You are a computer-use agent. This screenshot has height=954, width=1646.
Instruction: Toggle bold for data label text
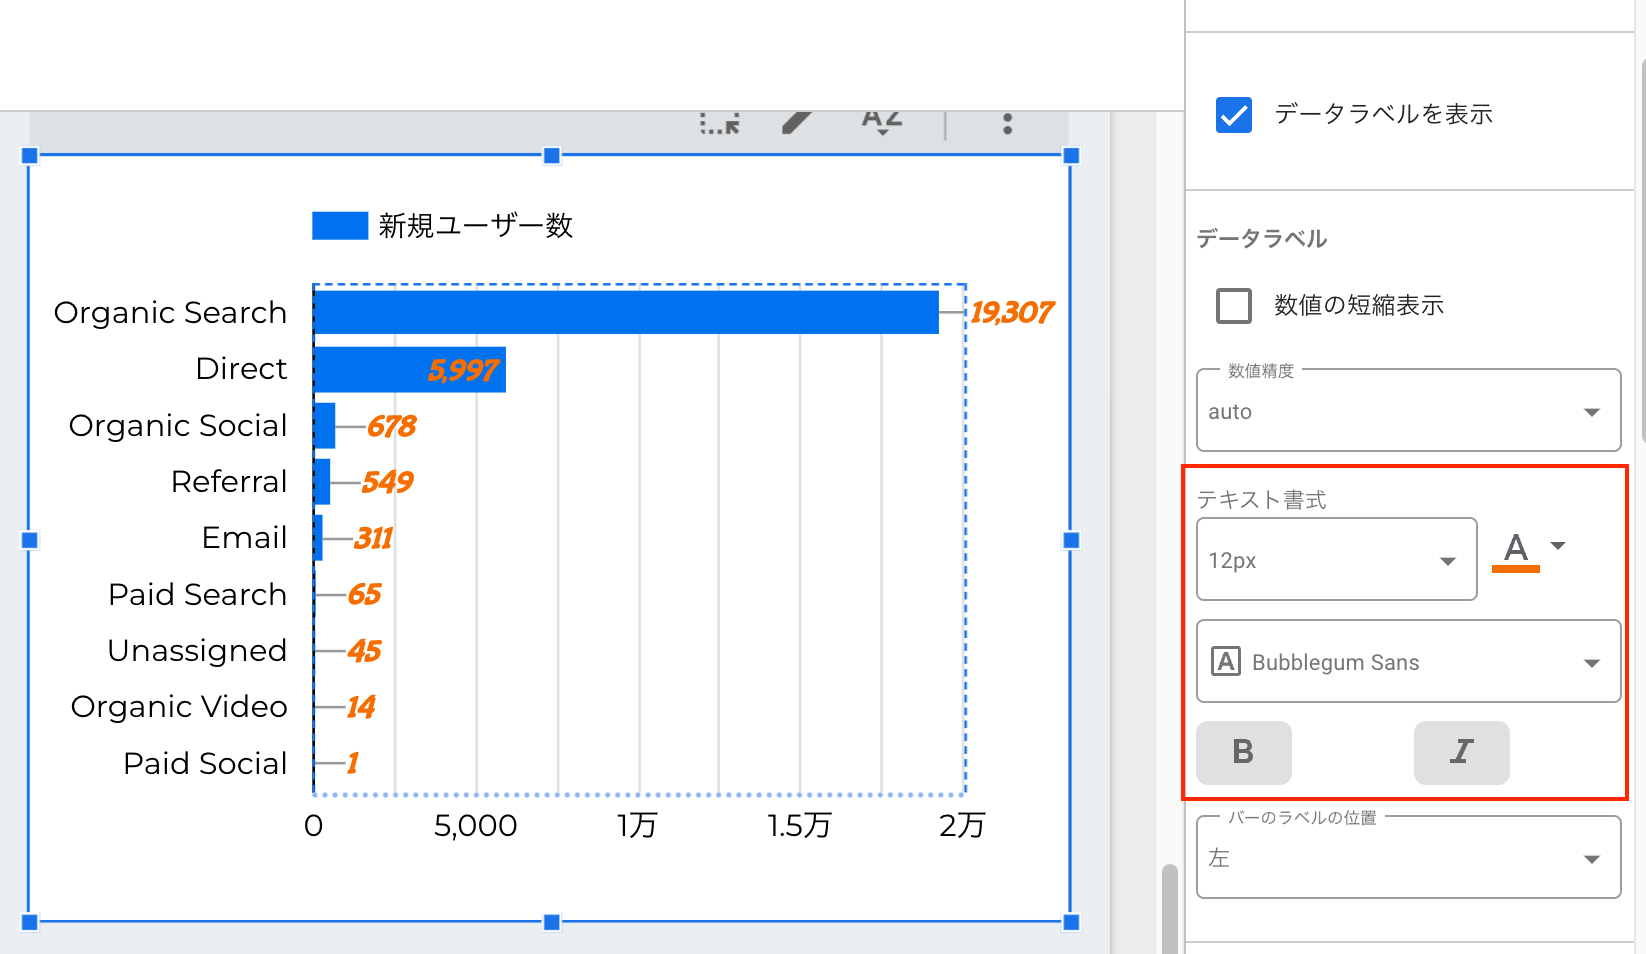click(x=1243, y=752)
